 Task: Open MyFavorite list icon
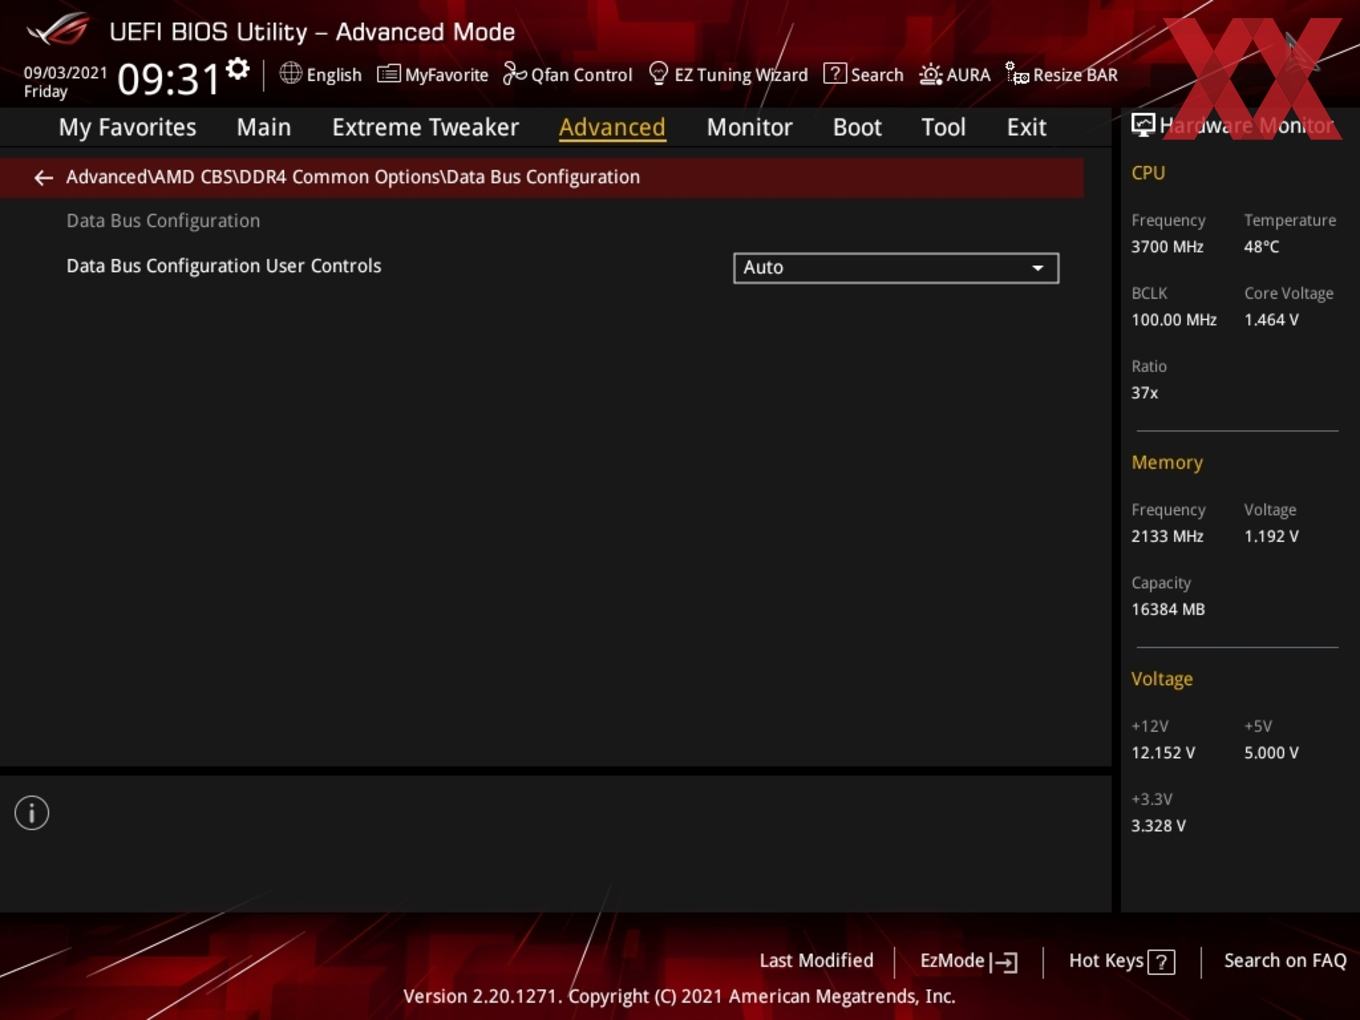(x=389, y=74)
